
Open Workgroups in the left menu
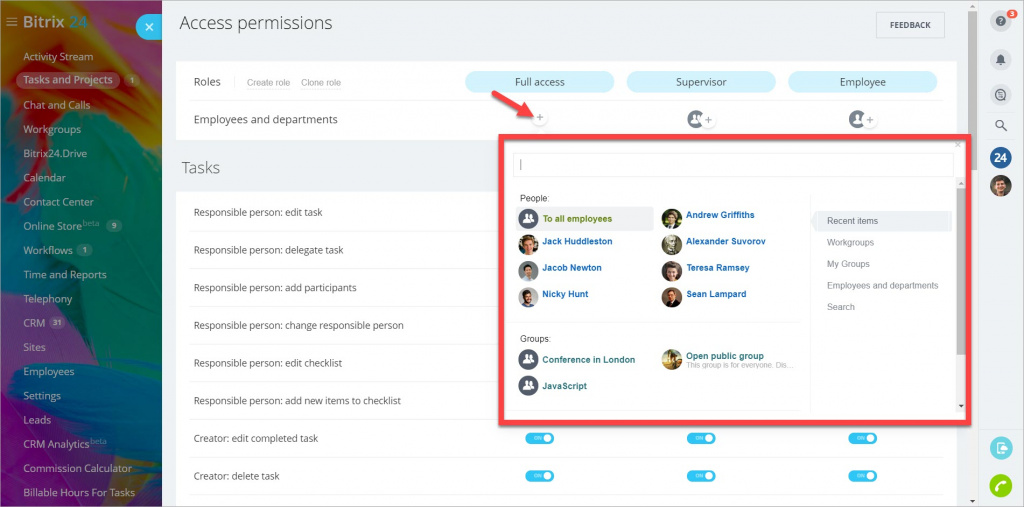[x=52, y=129]
